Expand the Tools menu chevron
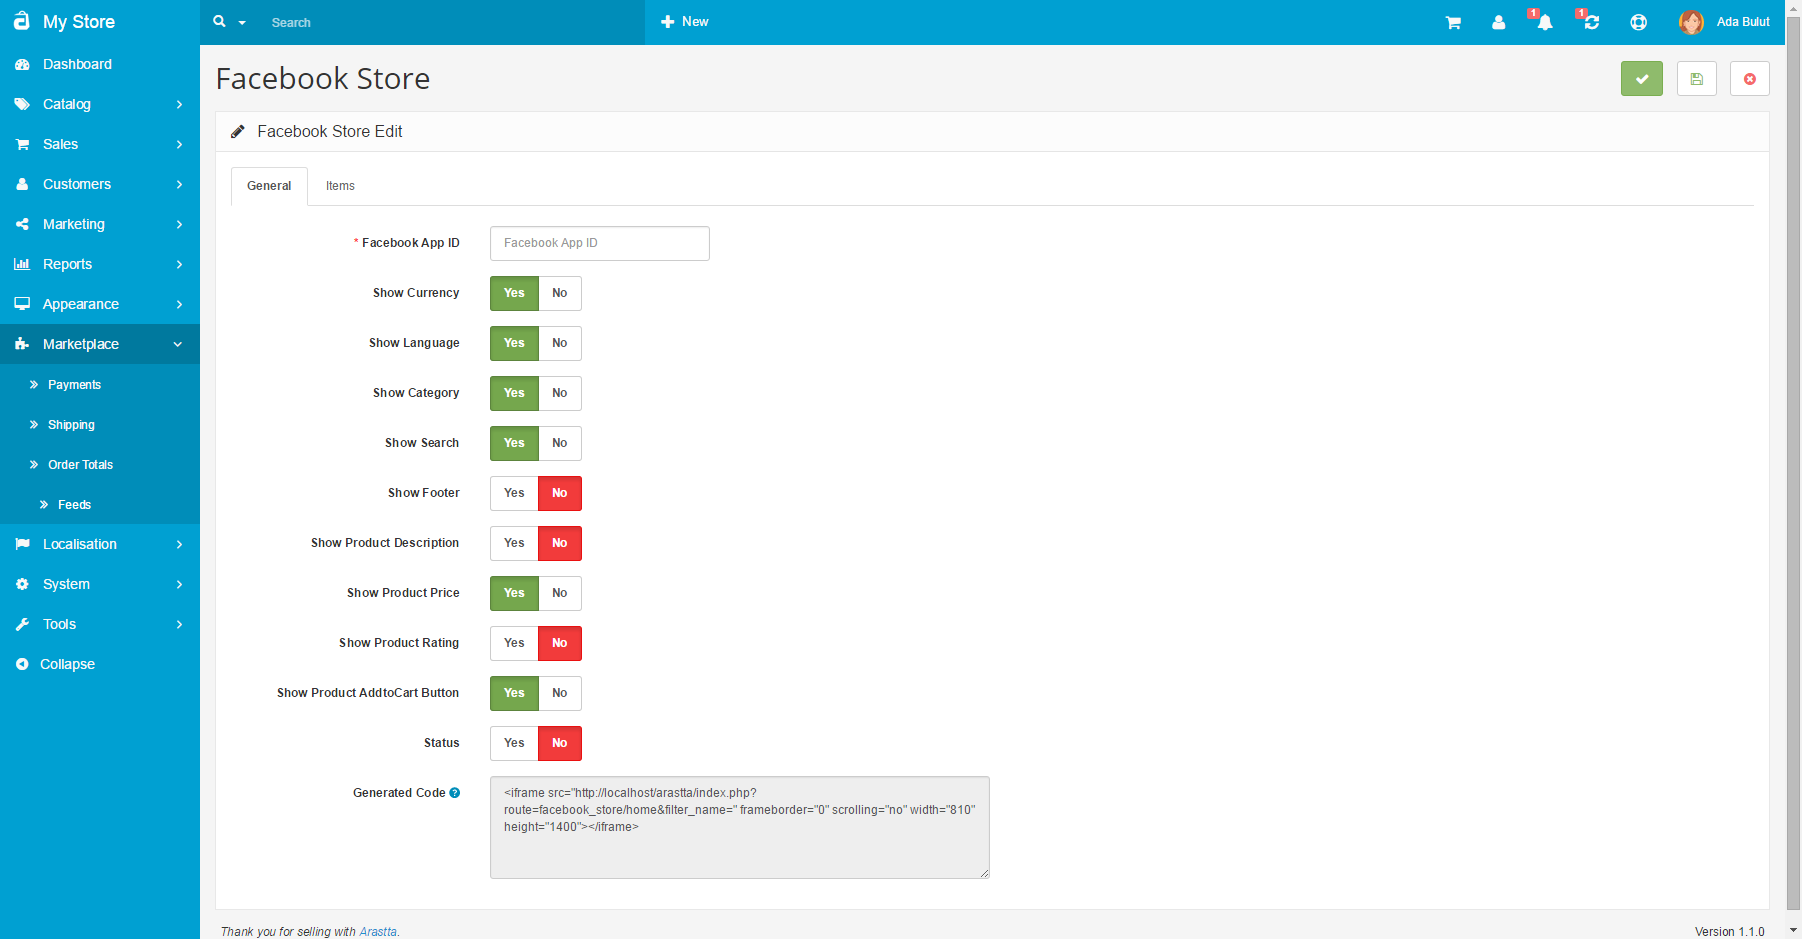The height and width of the screenshot is (939, 1802). [x=179, y=624]
